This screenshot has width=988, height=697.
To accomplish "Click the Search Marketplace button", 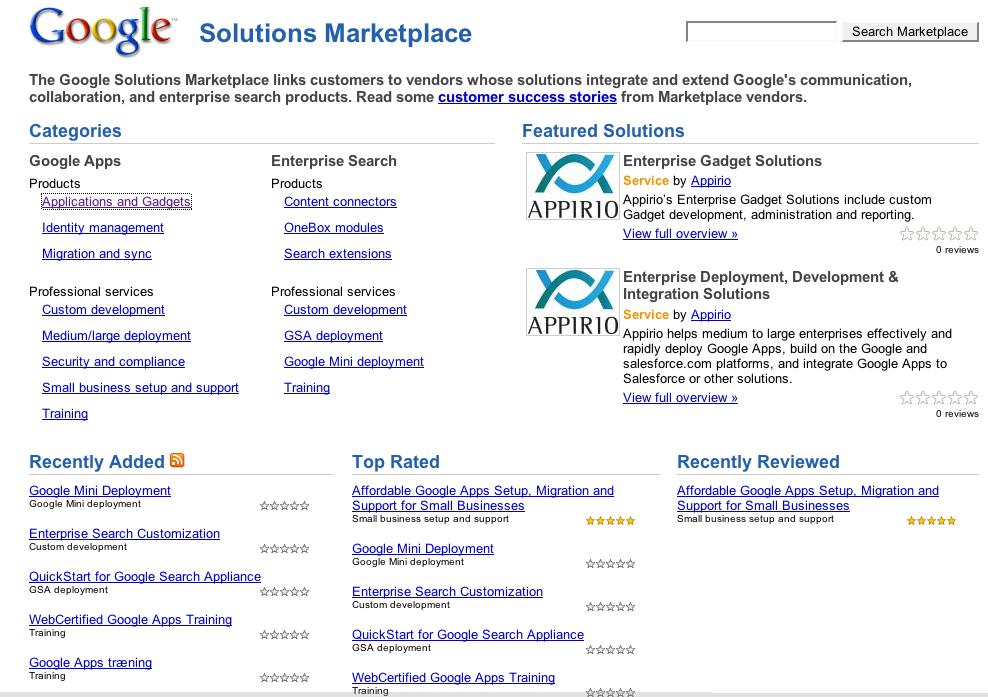I will pyautogui.click(x=910, y=32).
